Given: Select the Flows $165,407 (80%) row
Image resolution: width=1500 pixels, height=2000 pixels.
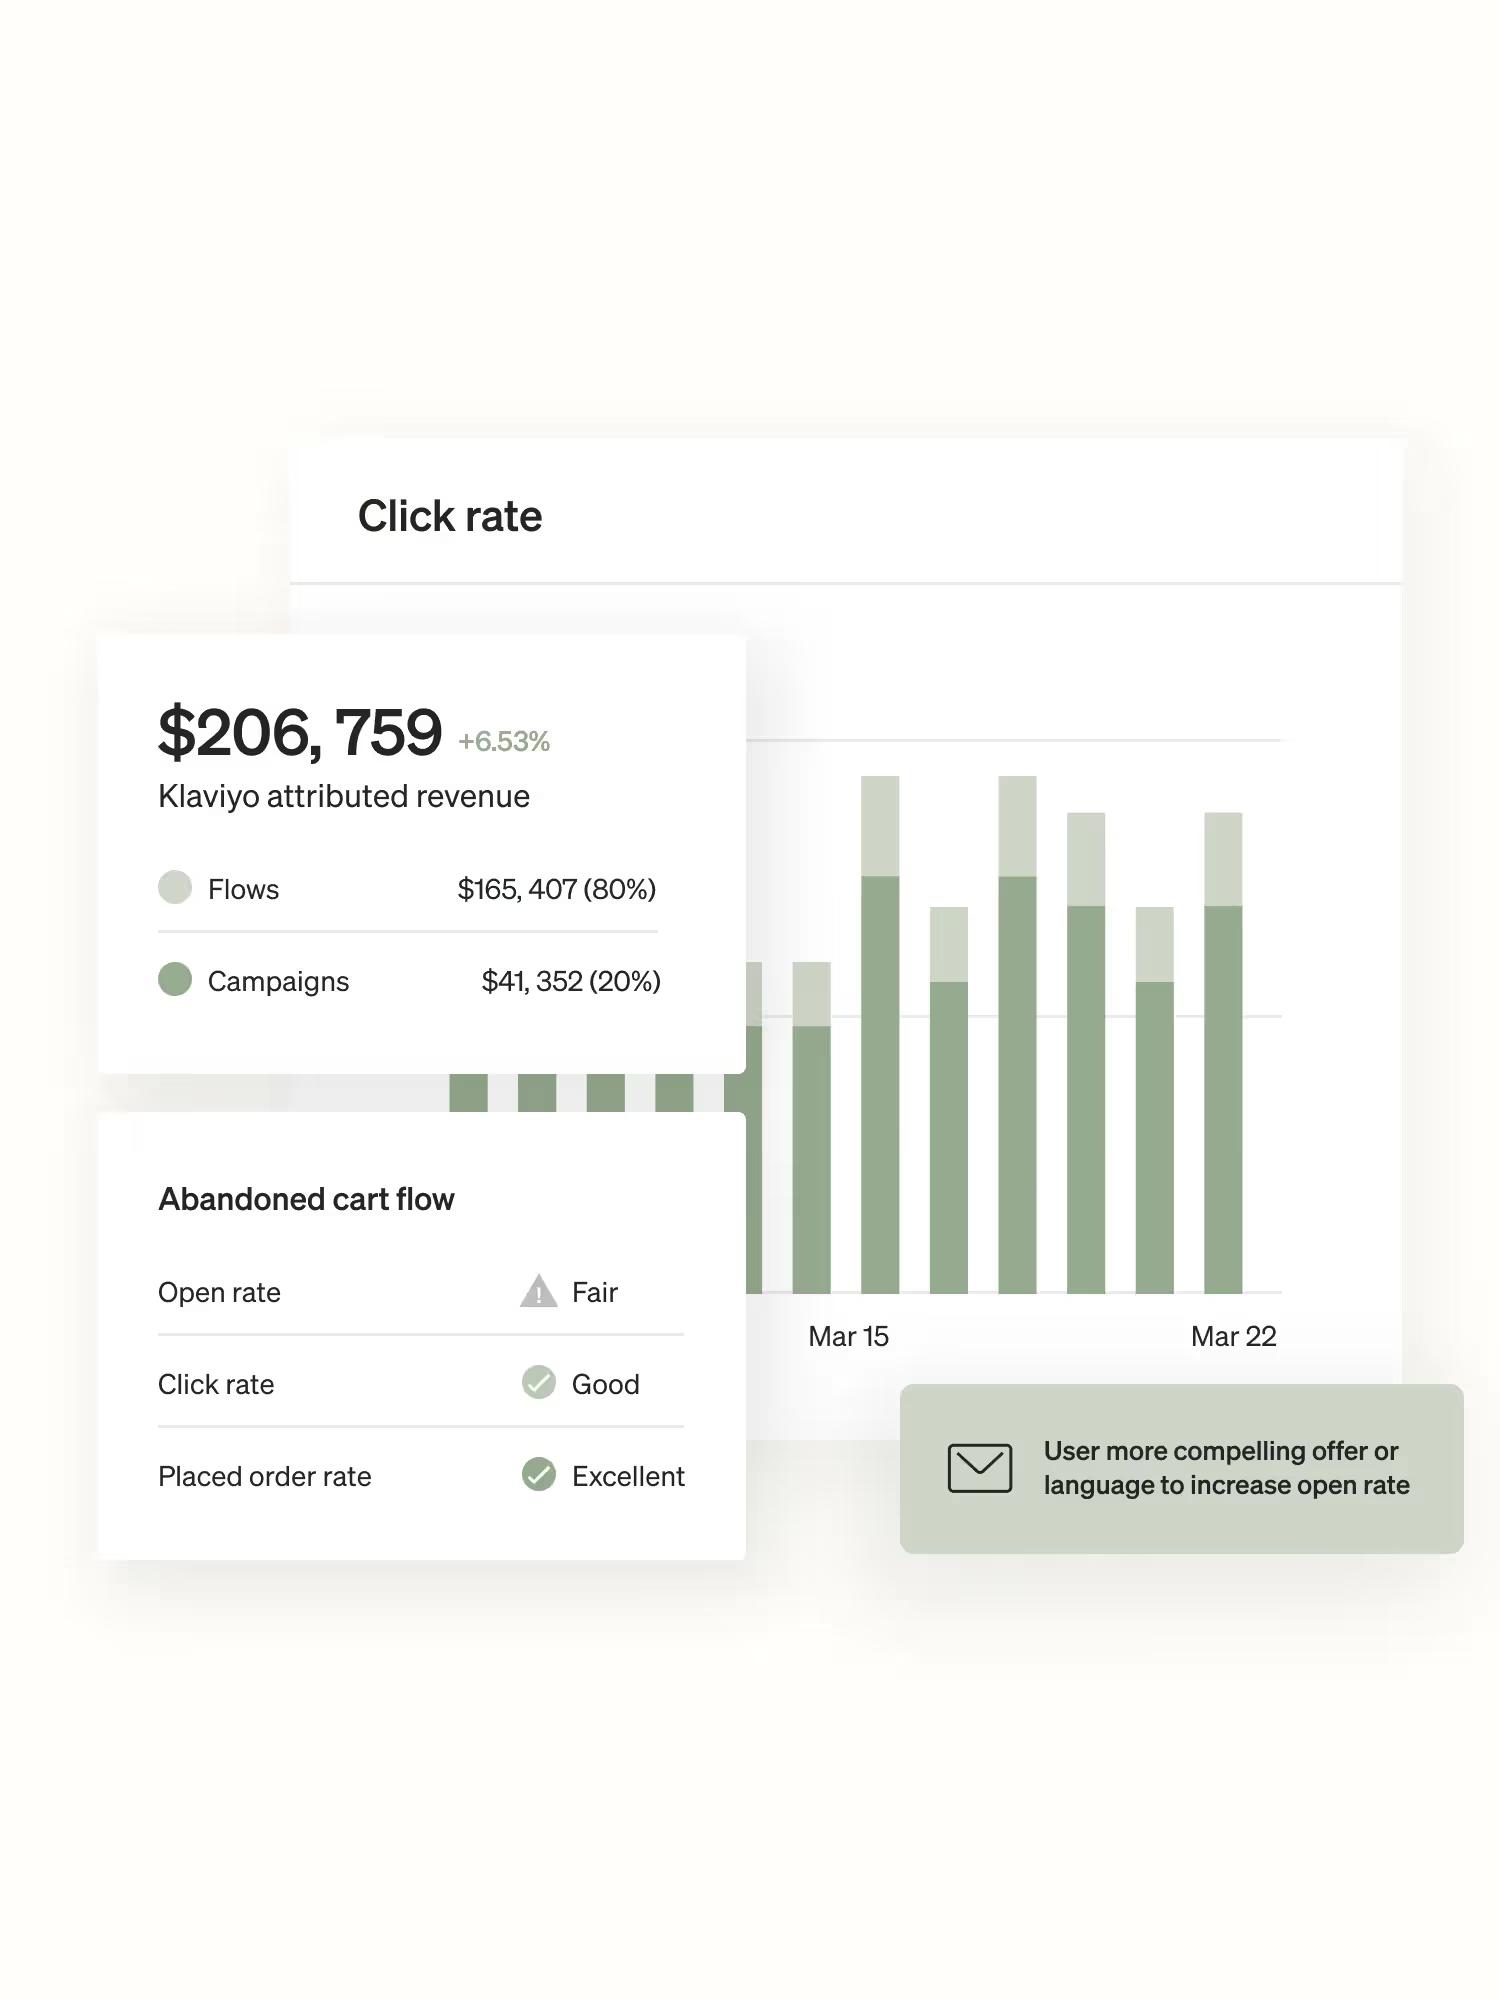Looking at the screenshot, I should click(x=407, y=889).
